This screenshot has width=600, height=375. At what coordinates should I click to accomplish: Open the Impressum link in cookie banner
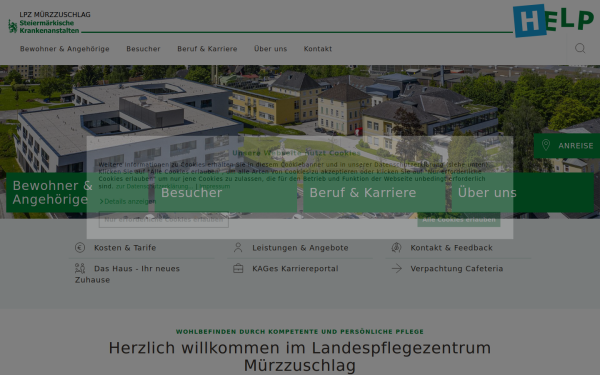(215, 186)
